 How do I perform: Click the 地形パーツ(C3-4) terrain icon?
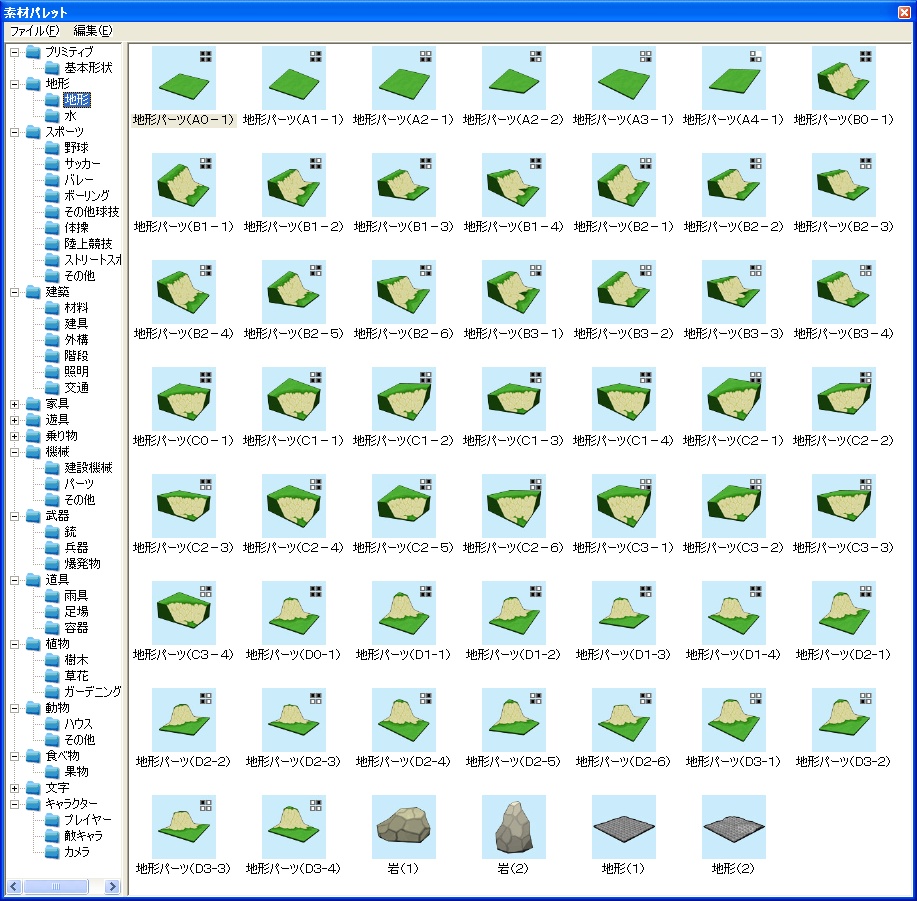184,613
